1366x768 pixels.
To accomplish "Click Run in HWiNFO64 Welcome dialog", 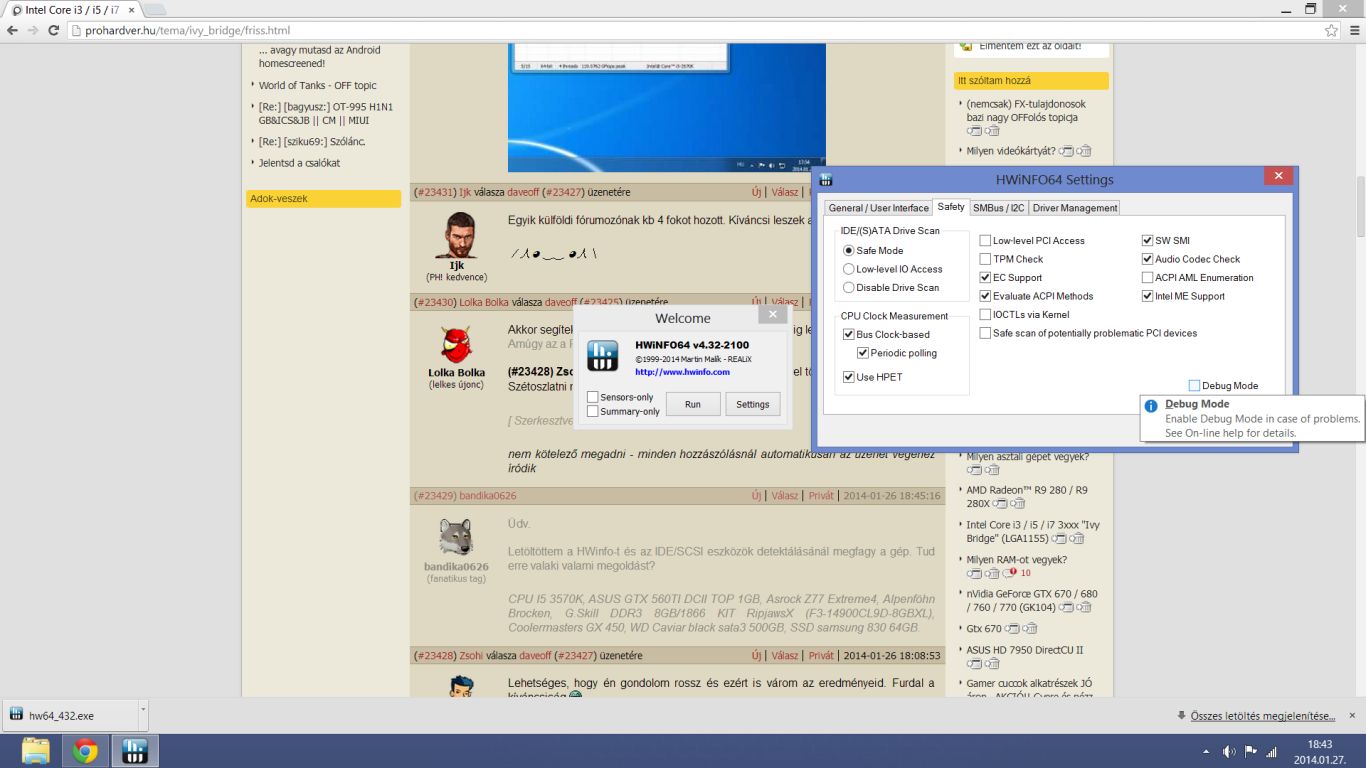I will pos(693,404).
